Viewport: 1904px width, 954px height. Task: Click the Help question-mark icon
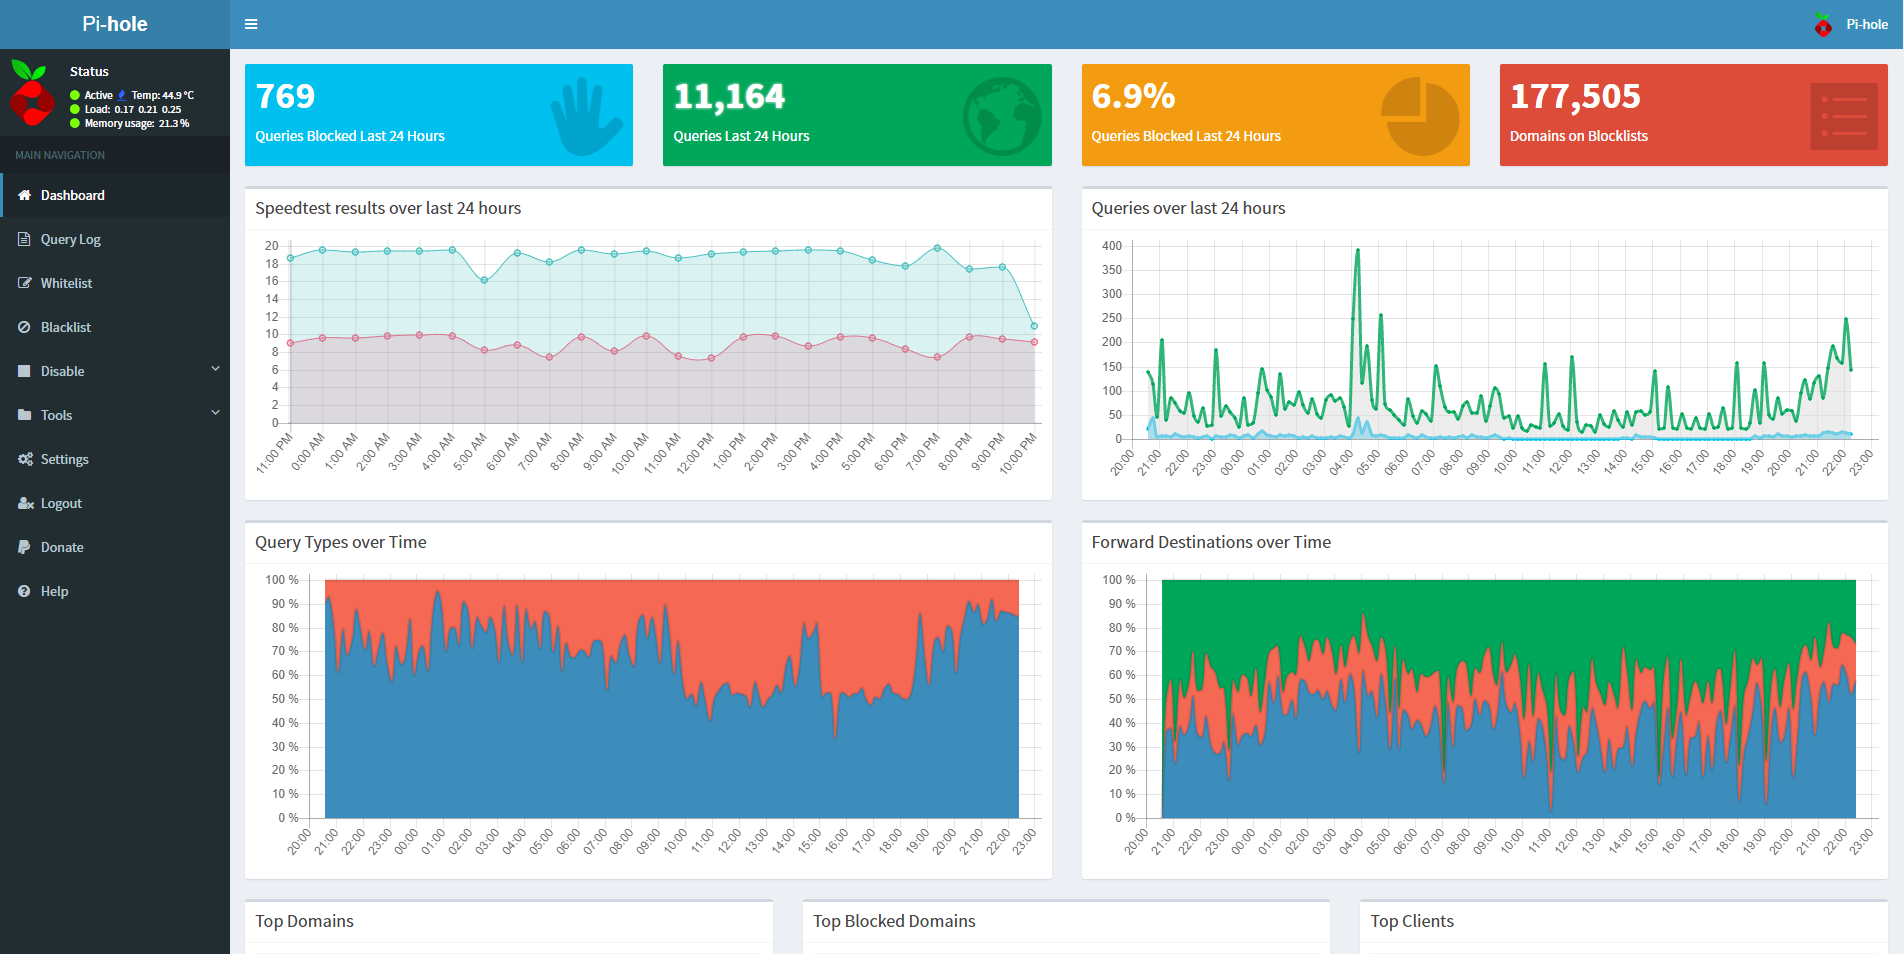pos(24,591)
